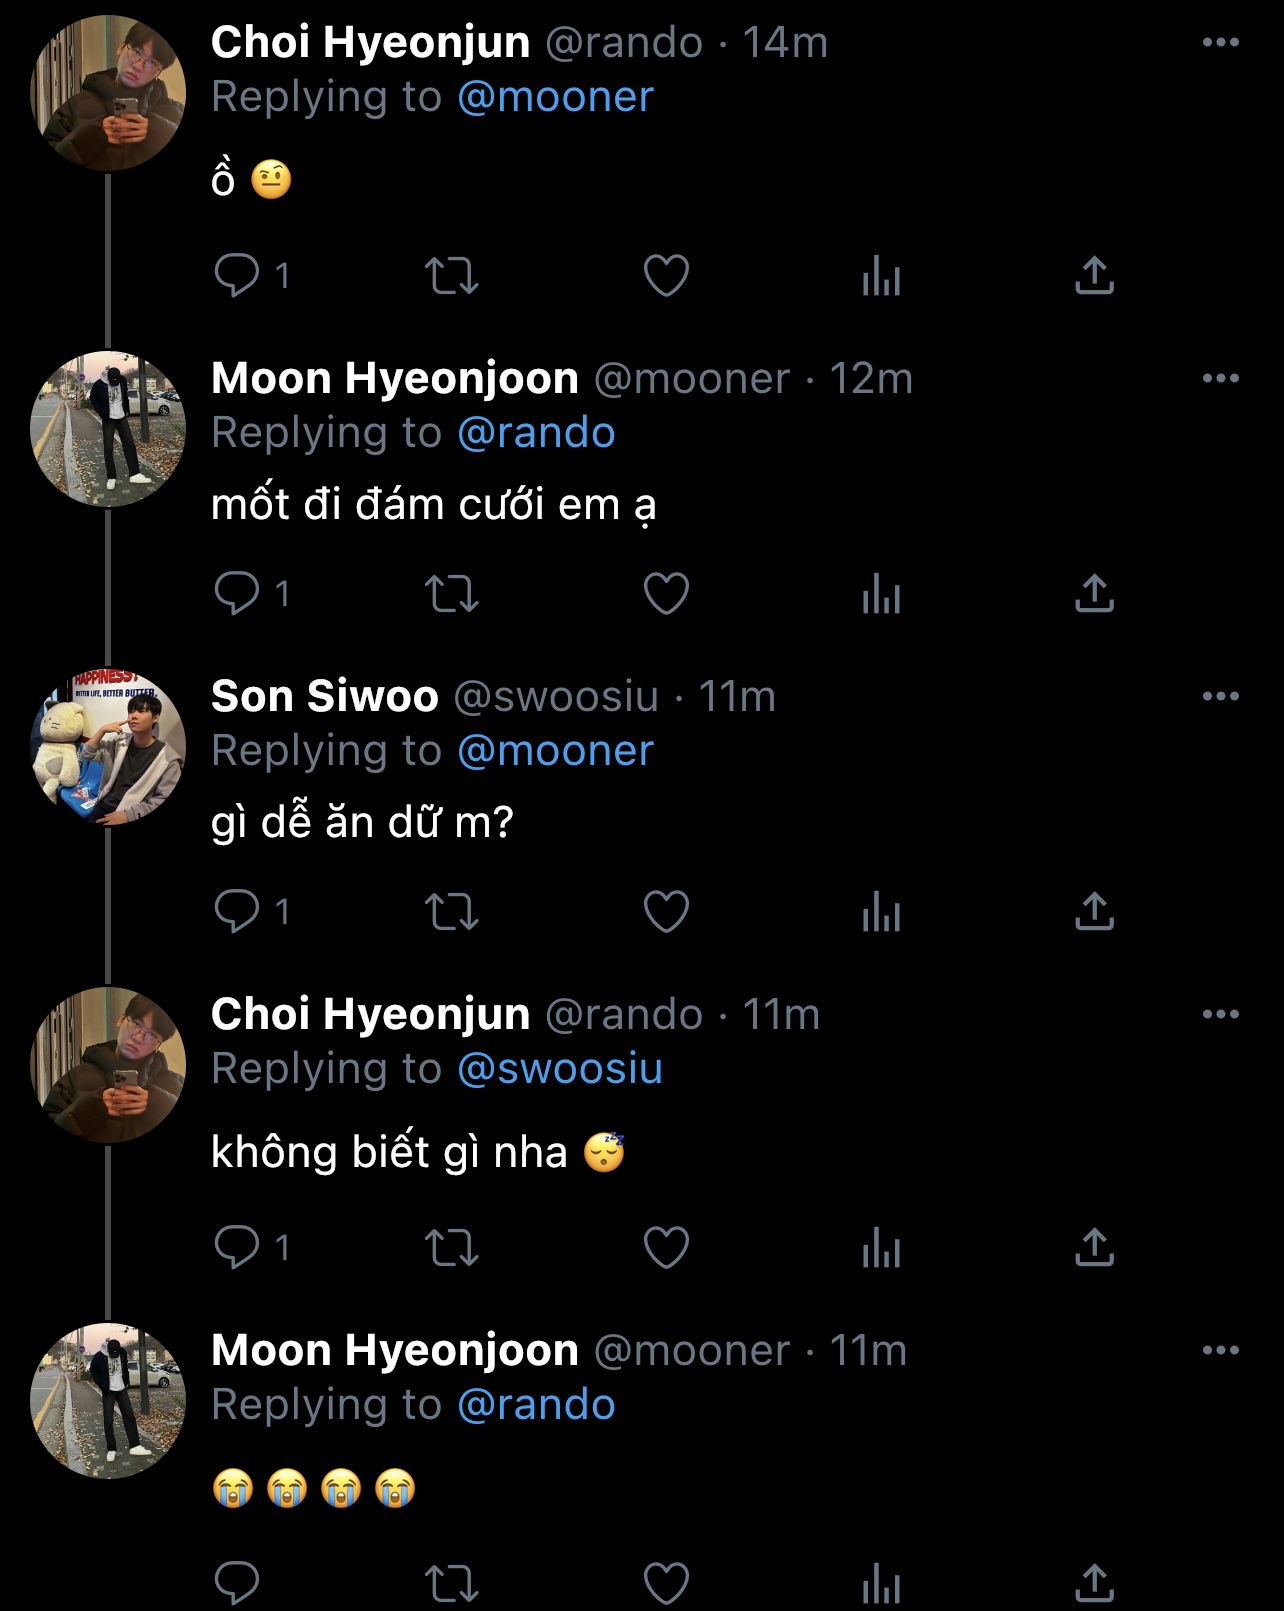The image size is (1284, 1611).
Task: View analytics on "không biết gì nha" tweet
Action: pyautogui.click(x=881, y=1248)
